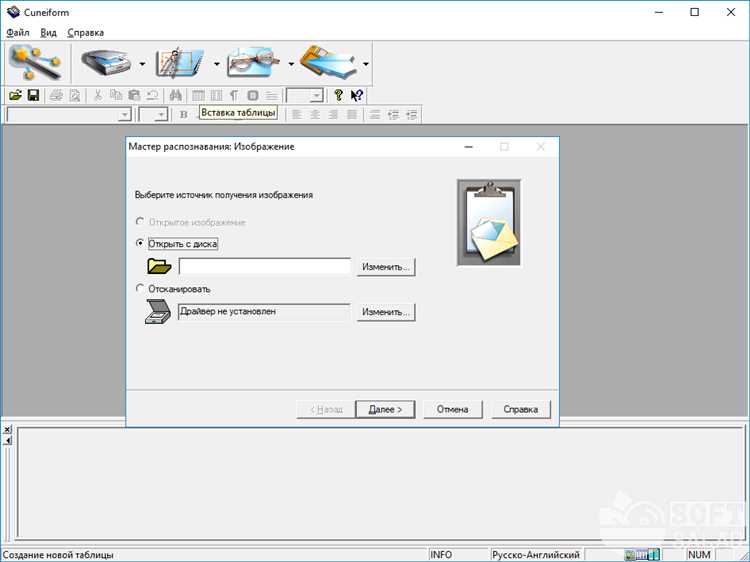
Task: Click Изменить button next to file path
Action: (386, 267)
